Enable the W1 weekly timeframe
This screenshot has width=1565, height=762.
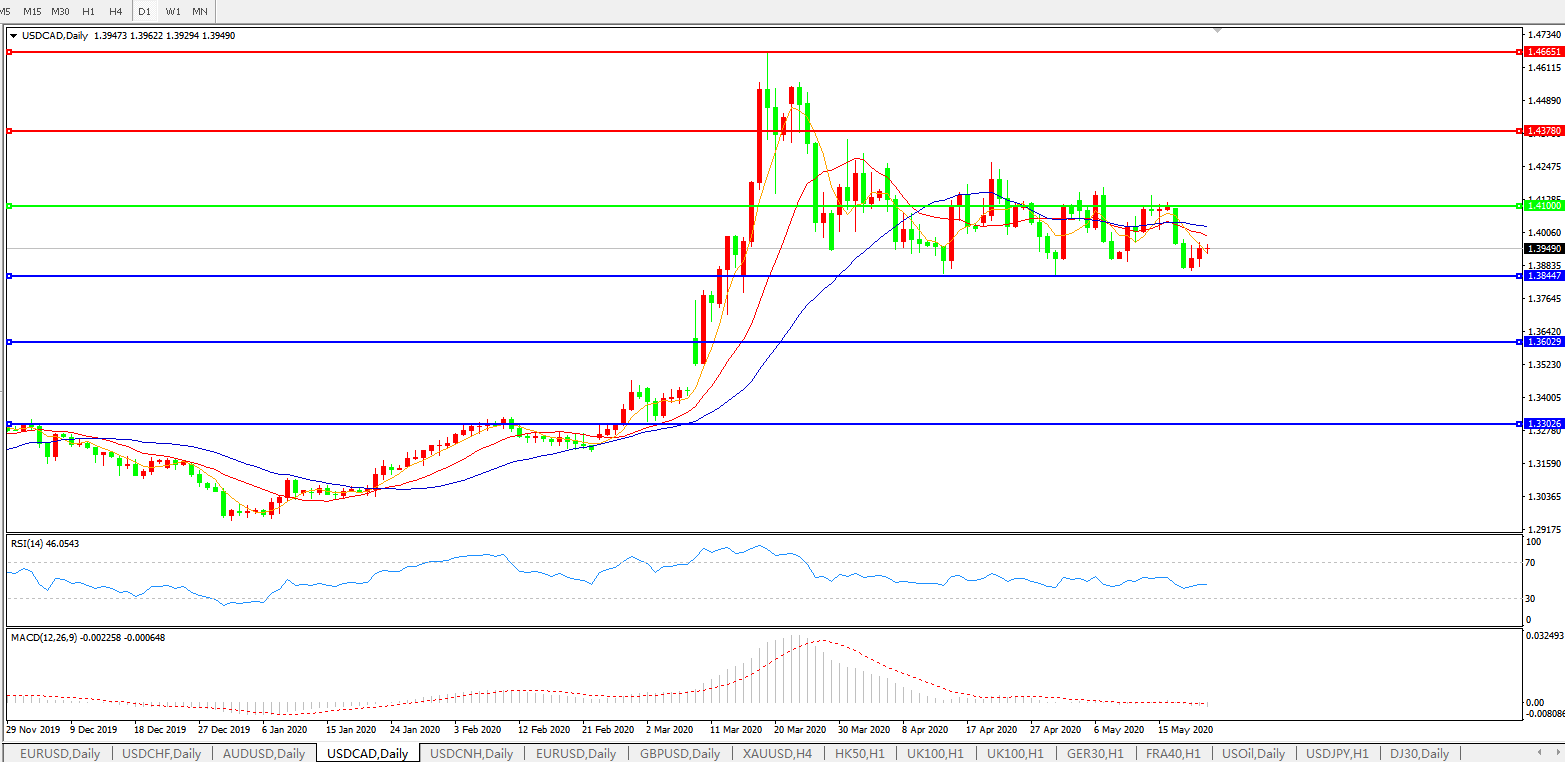pos(173,11)
